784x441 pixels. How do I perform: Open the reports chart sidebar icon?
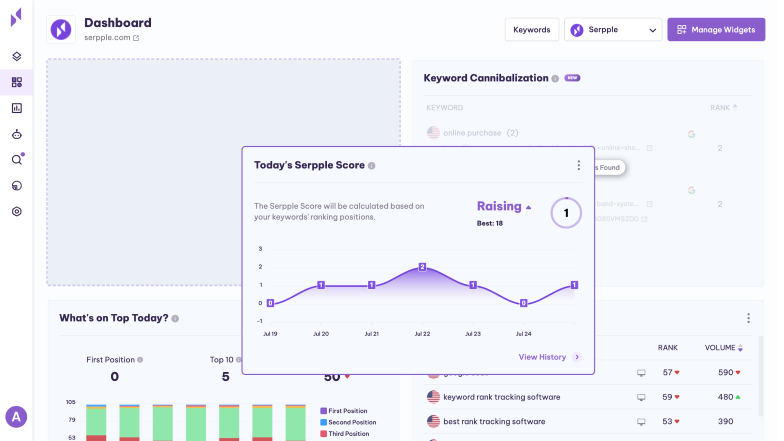16,108
